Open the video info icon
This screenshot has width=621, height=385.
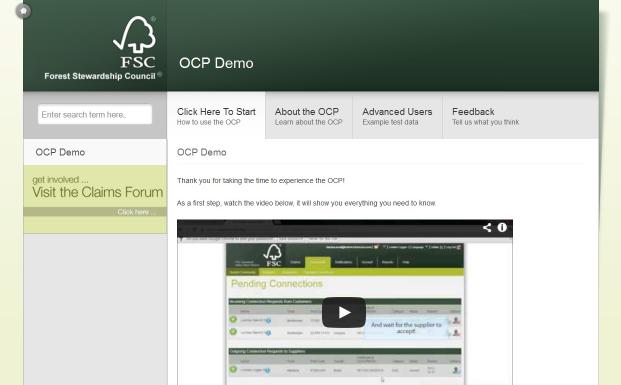click(x=502, y=227)
